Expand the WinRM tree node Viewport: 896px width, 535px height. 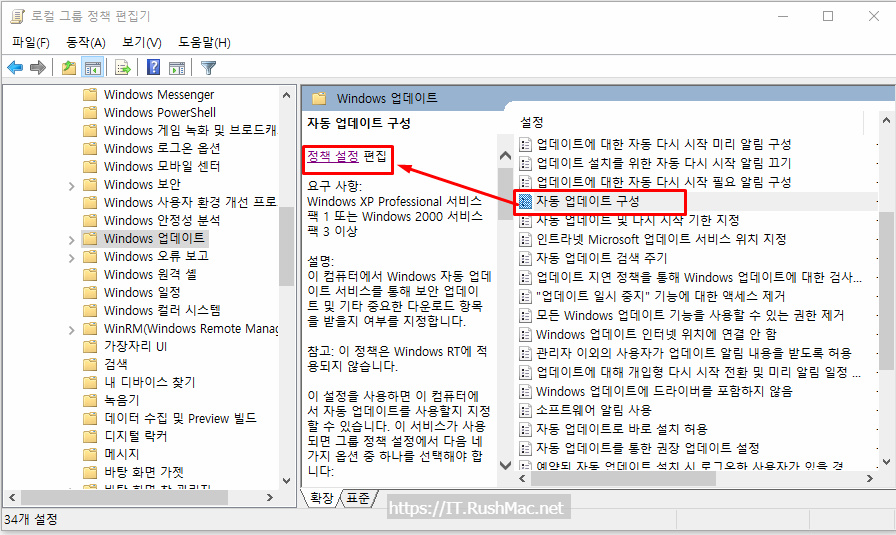click(71, 330)
